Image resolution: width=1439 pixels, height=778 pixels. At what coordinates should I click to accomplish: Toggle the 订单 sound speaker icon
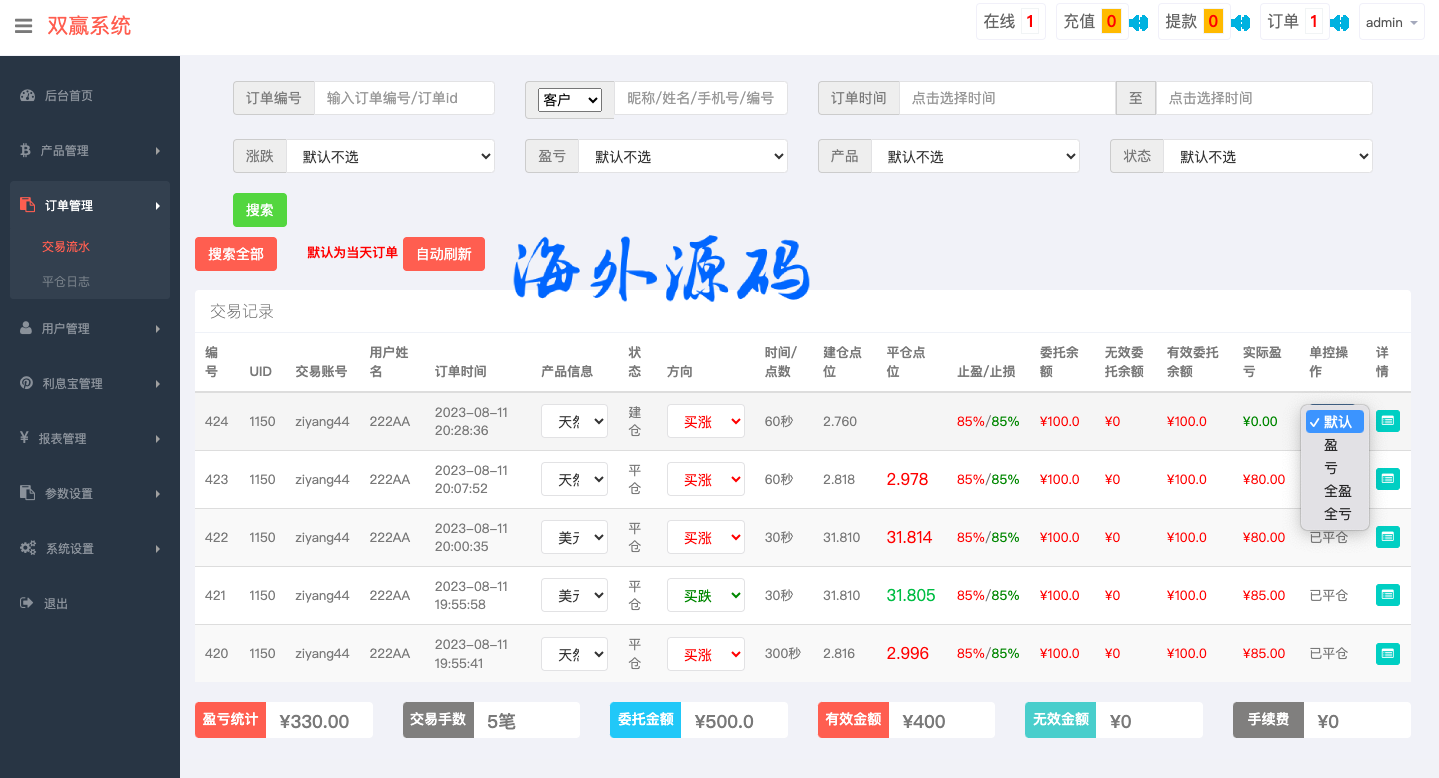[1340, 22]
